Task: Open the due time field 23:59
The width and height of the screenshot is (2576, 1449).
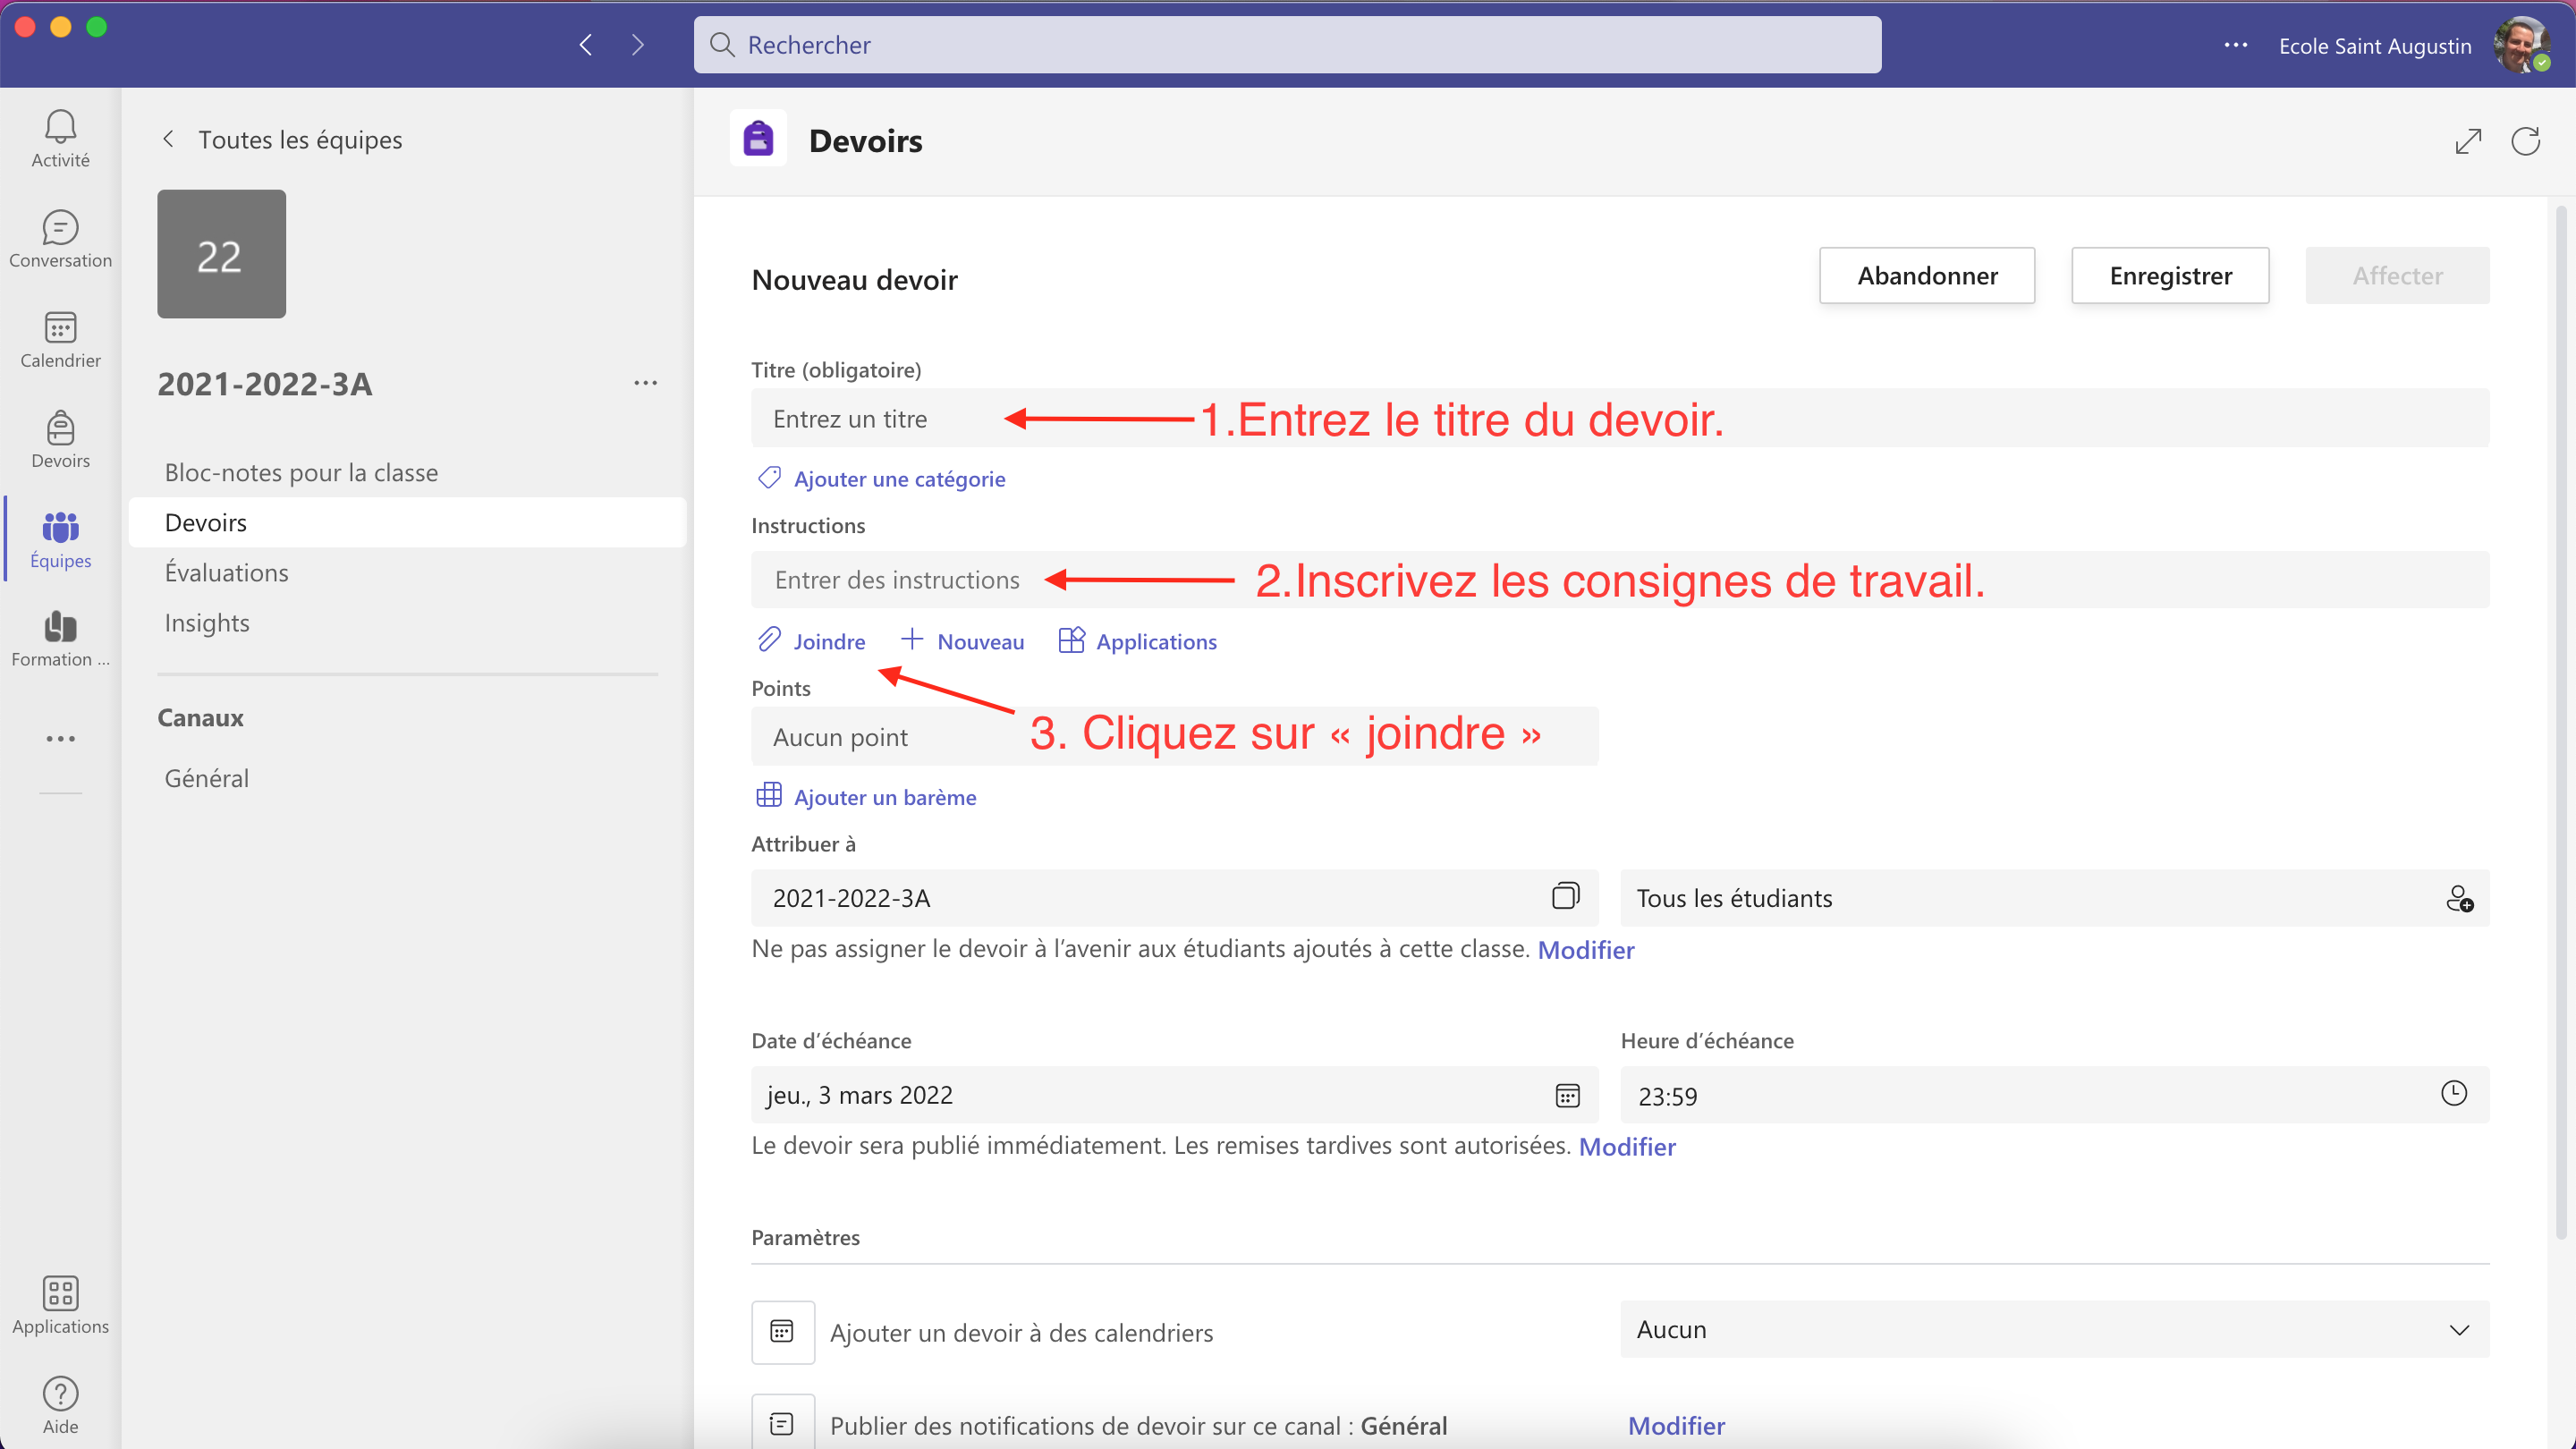Action: [2054, 1095]
